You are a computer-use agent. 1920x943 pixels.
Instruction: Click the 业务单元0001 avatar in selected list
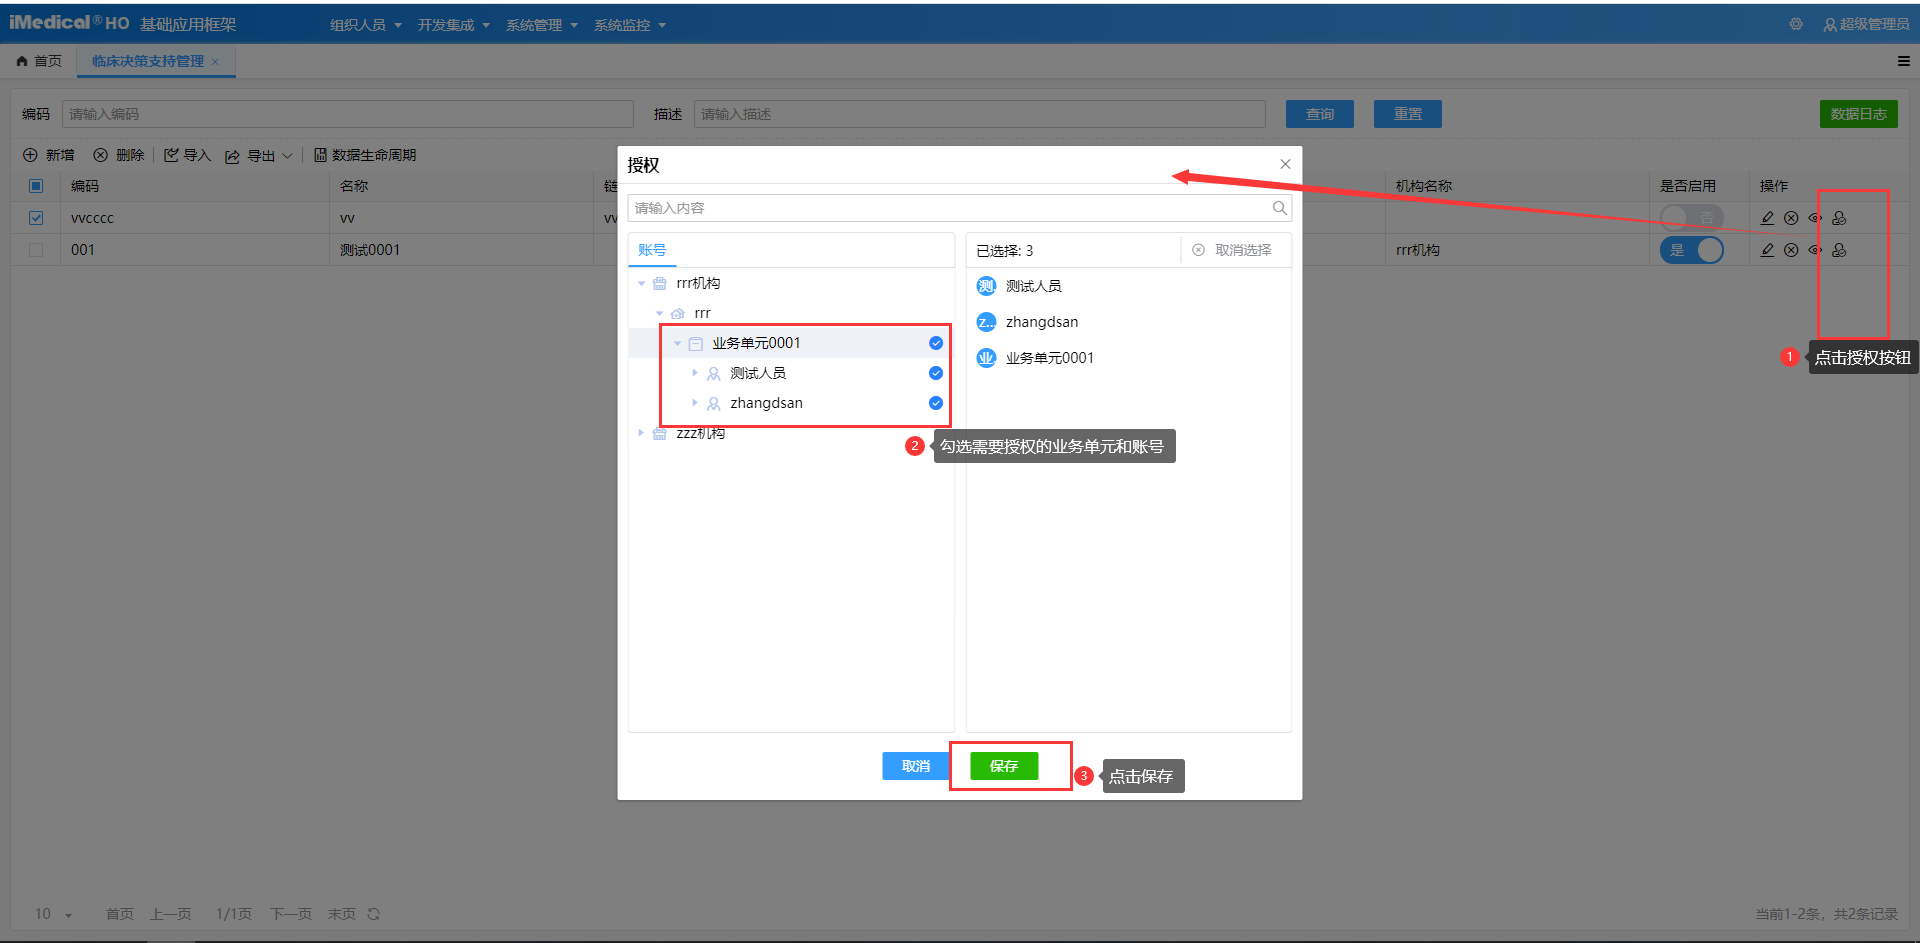tap(986, 358)
